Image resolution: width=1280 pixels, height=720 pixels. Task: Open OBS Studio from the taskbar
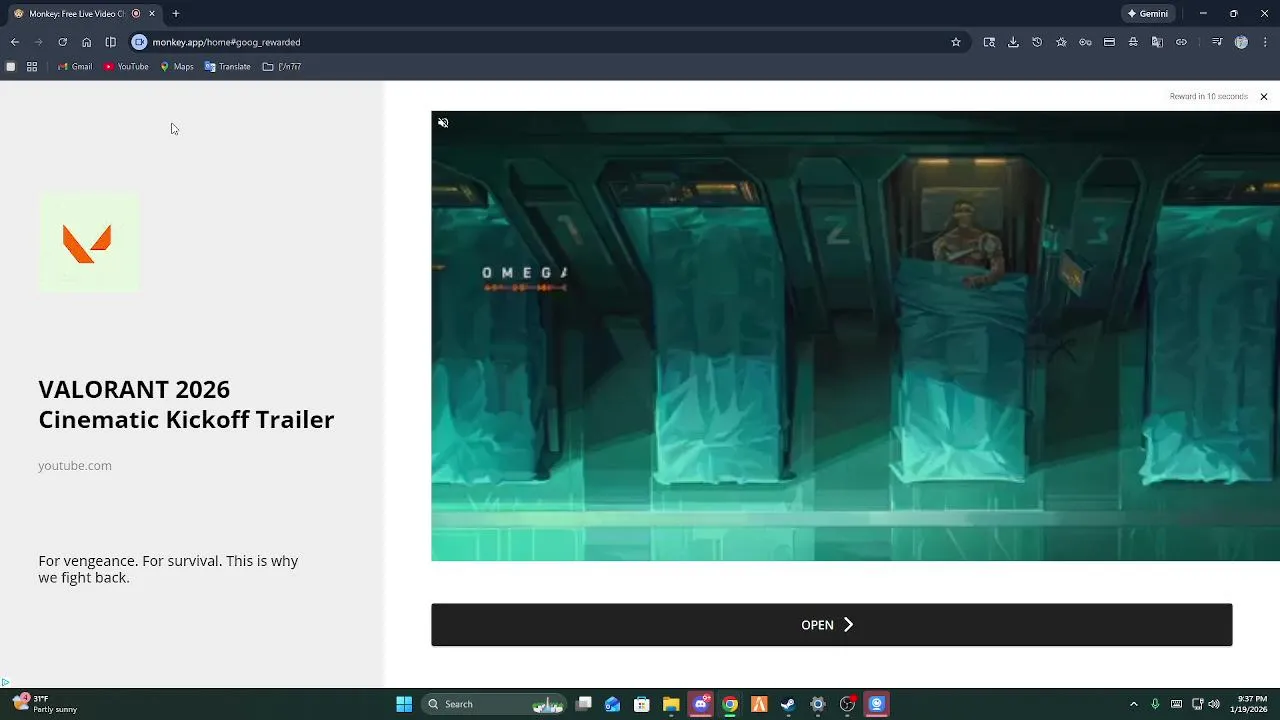pyautogui.click(x=847, y=704)
